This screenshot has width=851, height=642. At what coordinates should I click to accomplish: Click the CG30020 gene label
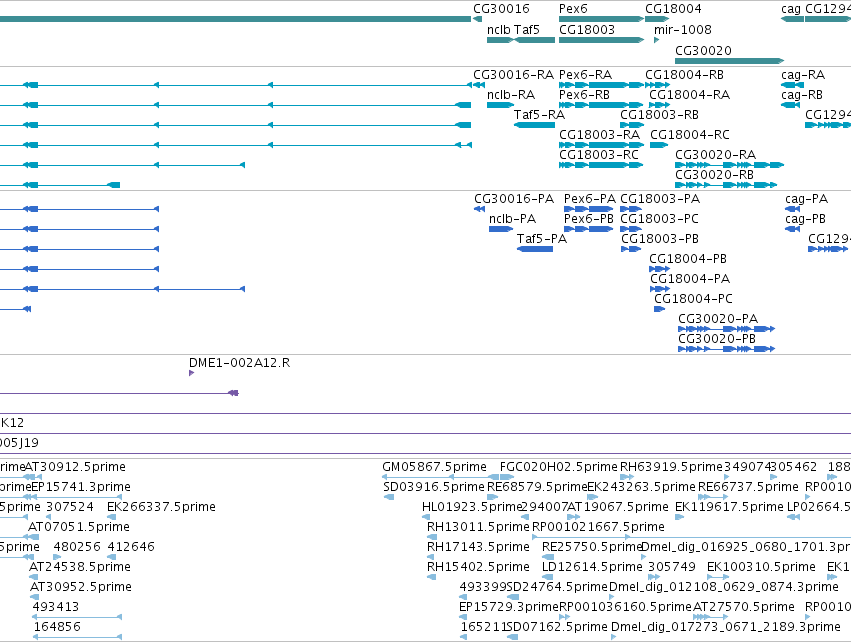pyautogui.click(x=703, y=50)
